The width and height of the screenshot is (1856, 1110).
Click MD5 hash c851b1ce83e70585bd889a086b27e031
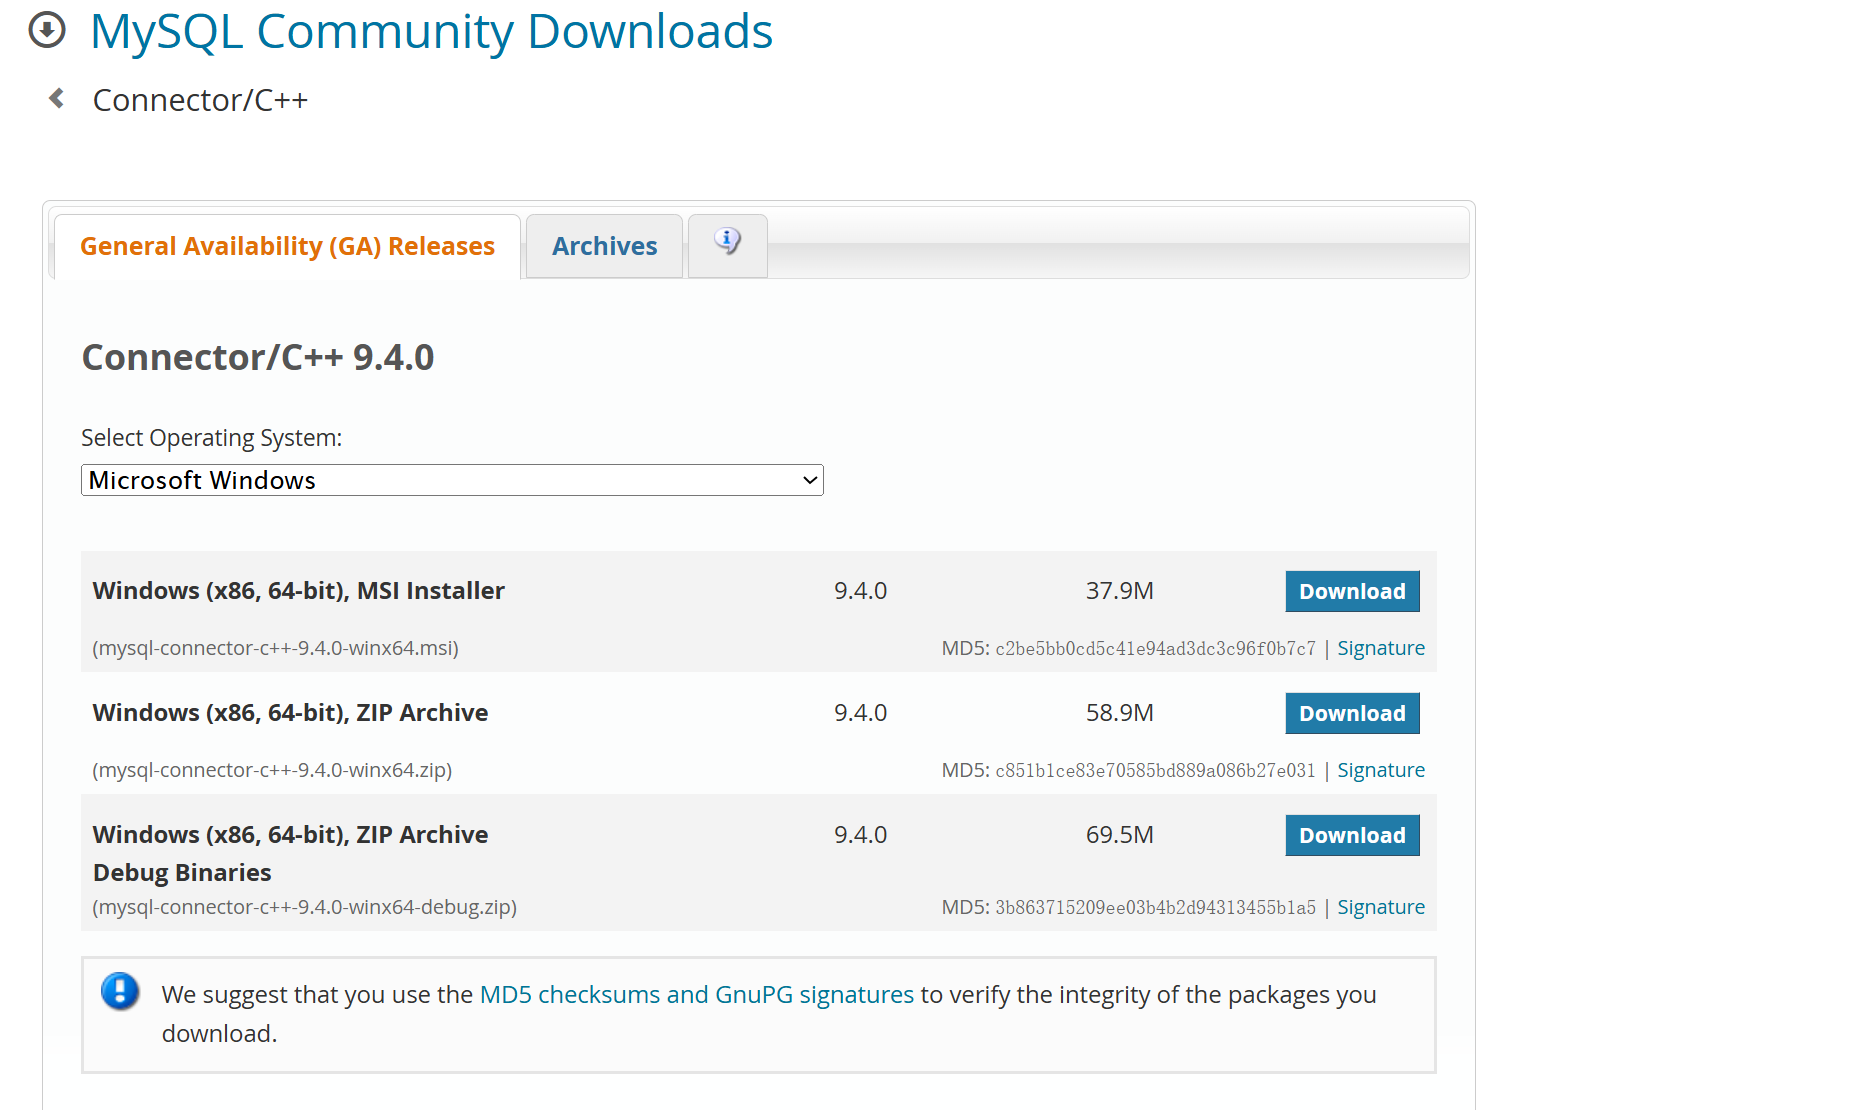(x=1155, y=770)
